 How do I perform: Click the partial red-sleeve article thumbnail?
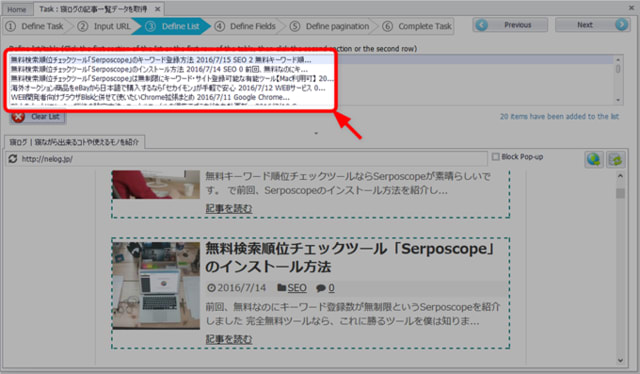pyautogui.click(x=156, y=185)
